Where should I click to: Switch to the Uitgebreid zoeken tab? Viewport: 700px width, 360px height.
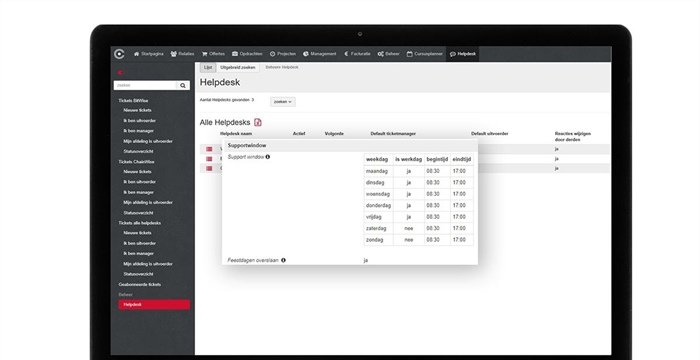(238, 67)
